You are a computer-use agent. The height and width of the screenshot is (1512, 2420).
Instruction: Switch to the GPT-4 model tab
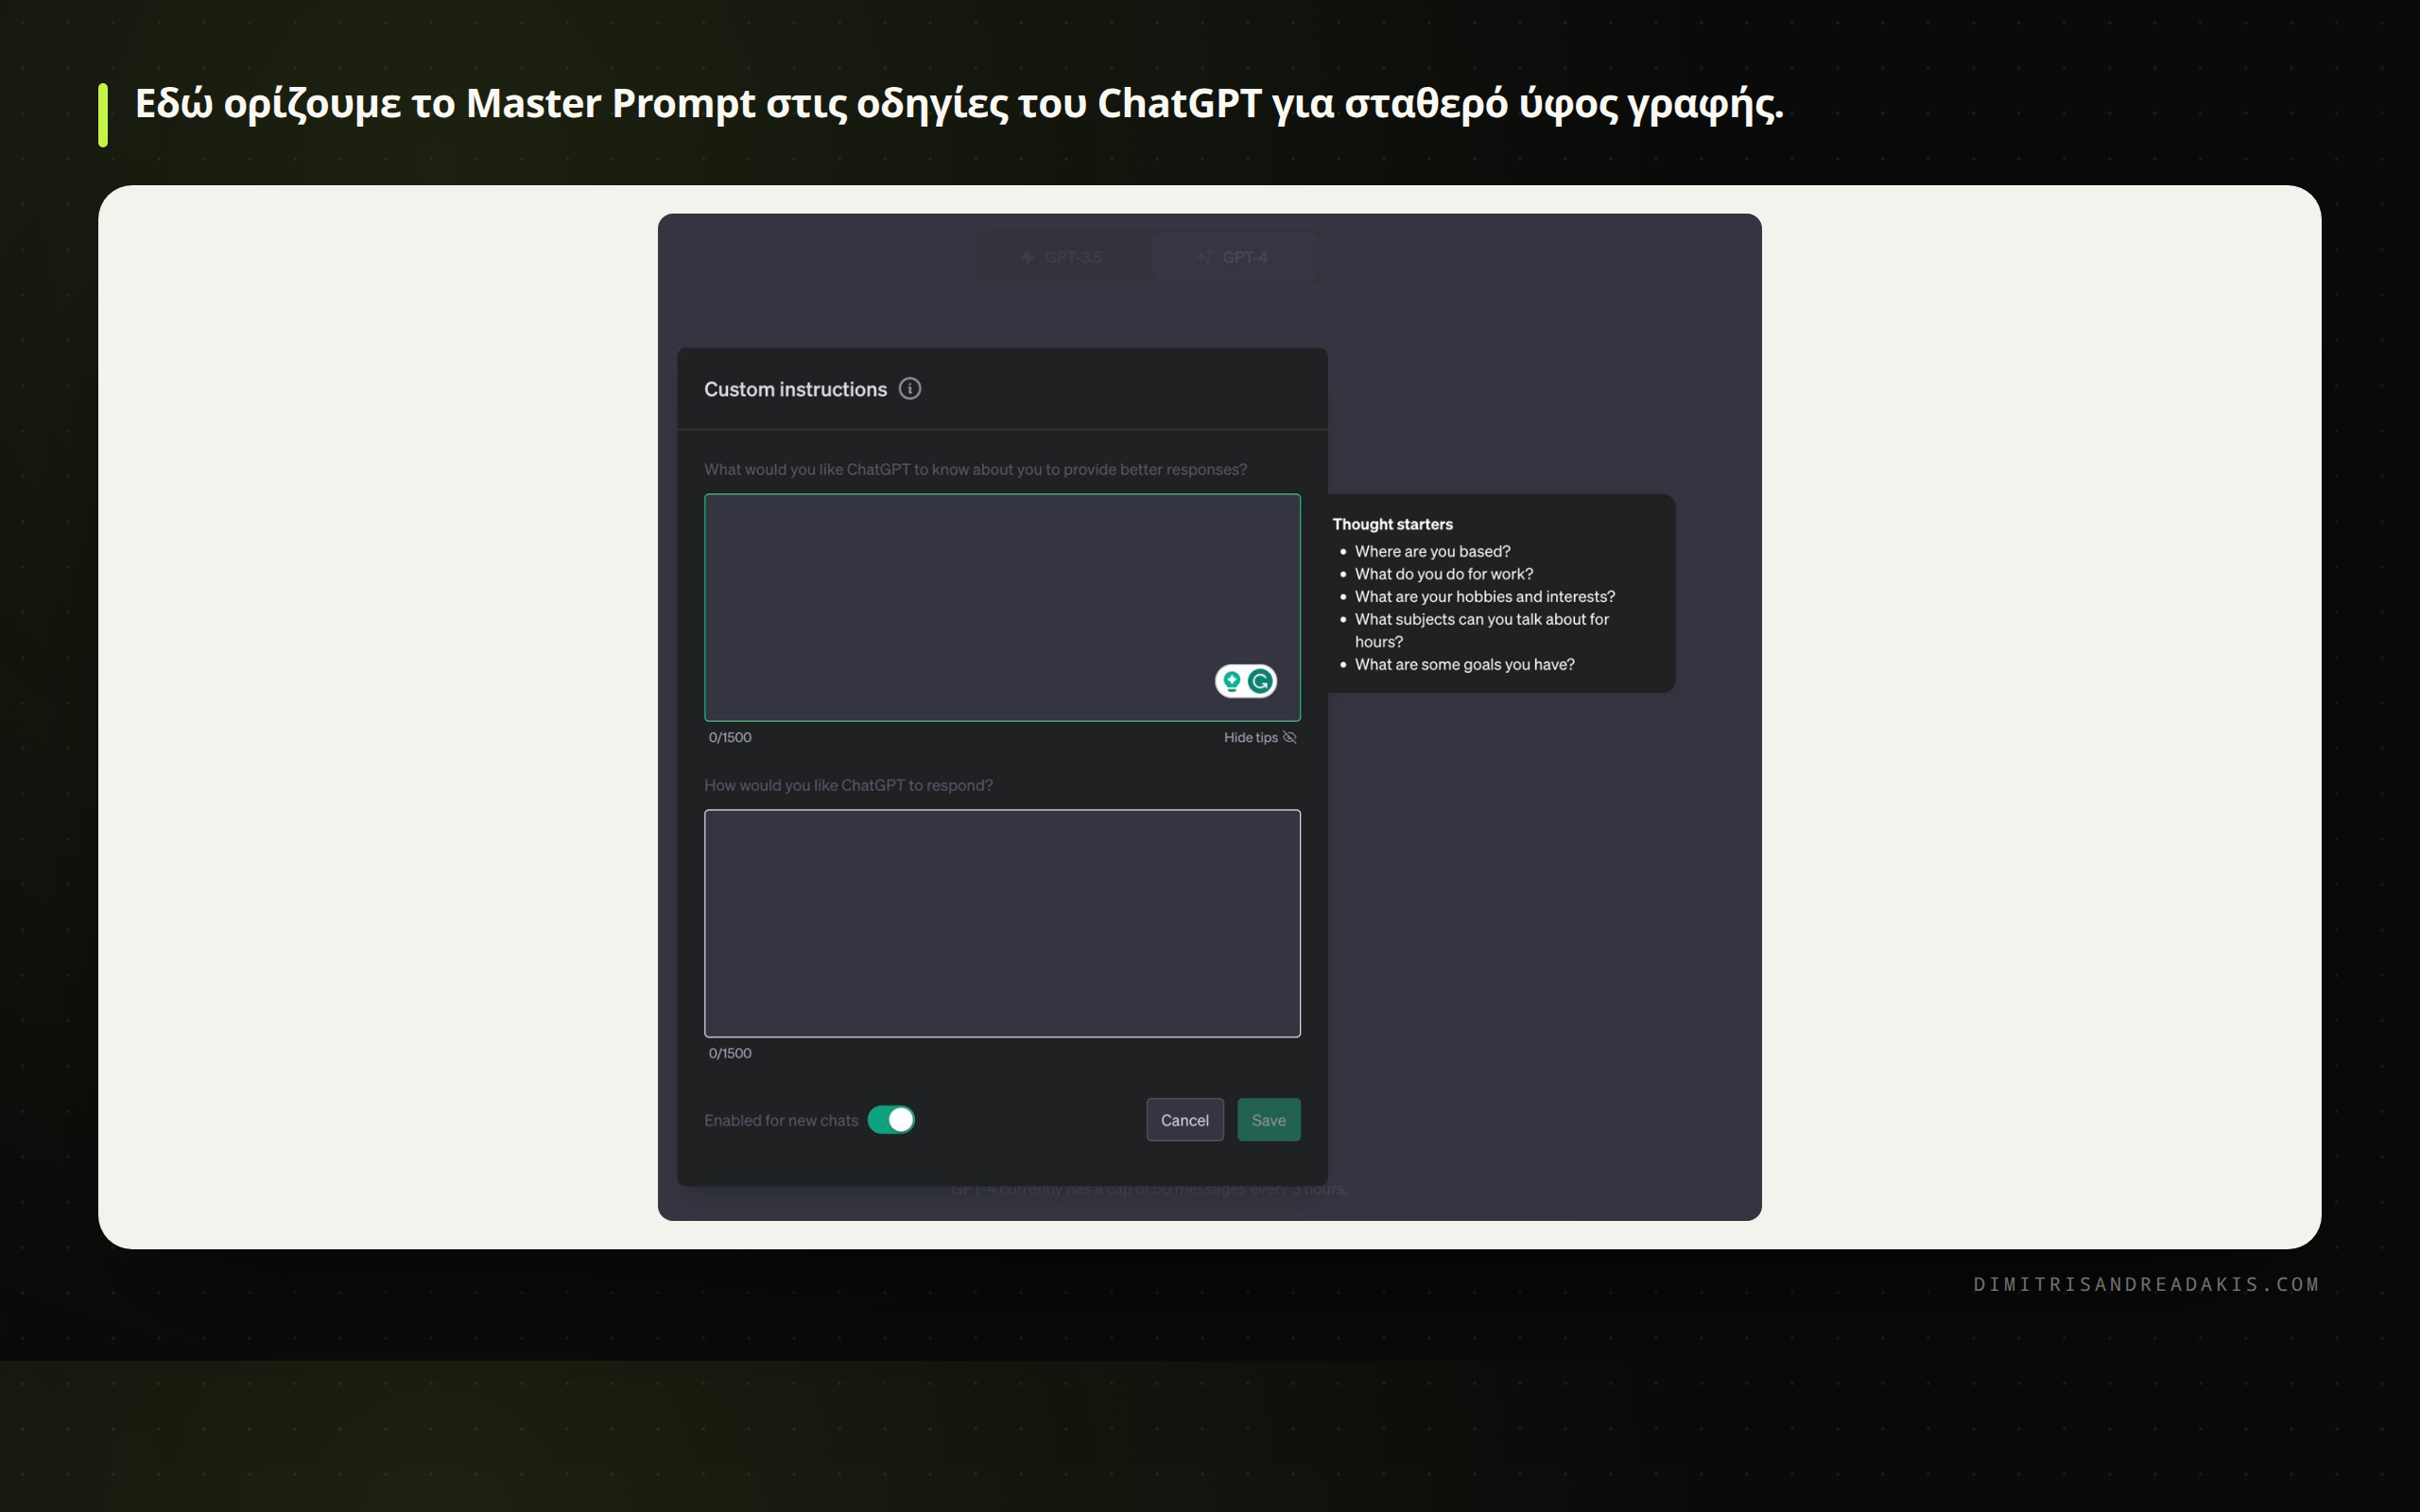[1233, 257]
